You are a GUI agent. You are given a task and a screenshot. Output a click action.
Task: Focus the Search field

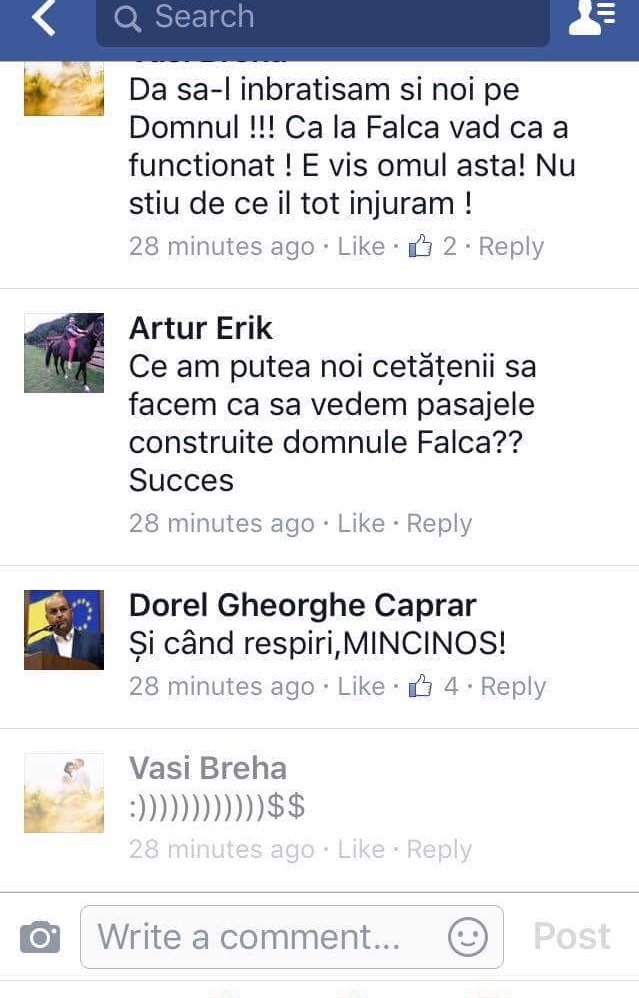click(323, 19)
